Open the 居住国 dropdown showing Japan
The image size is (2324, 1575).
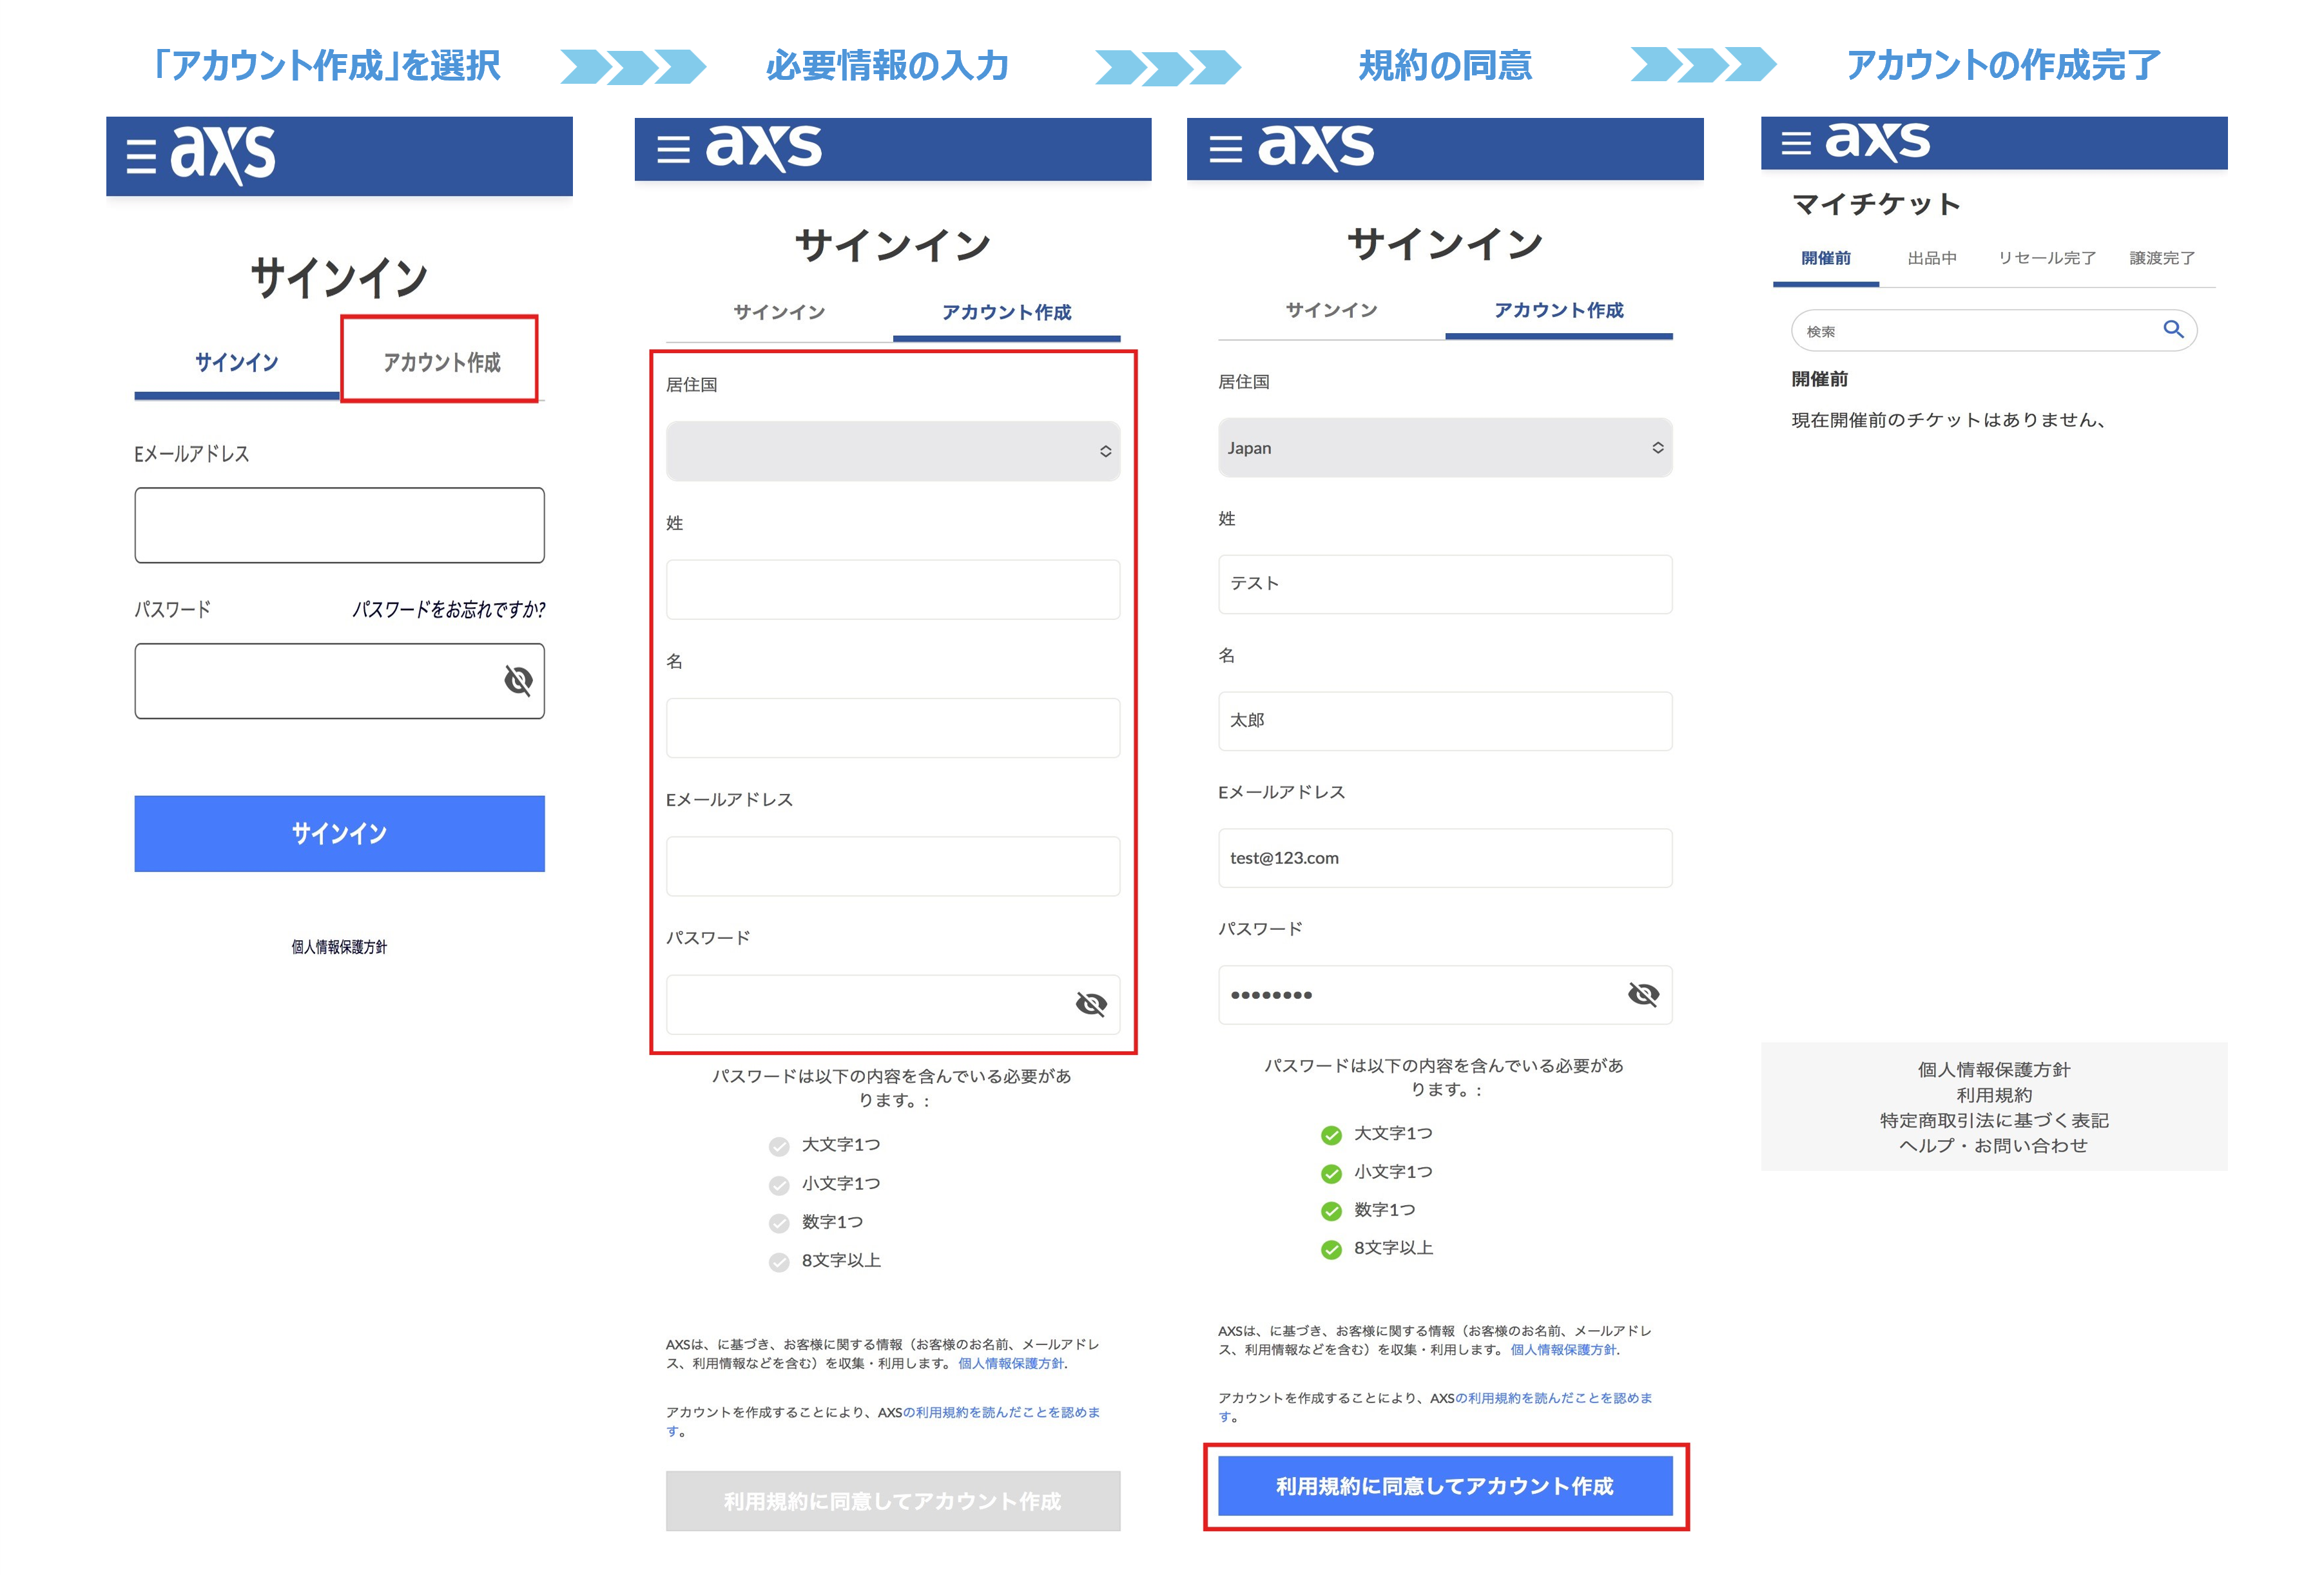pyautogui.click(x=1444, y=448)
